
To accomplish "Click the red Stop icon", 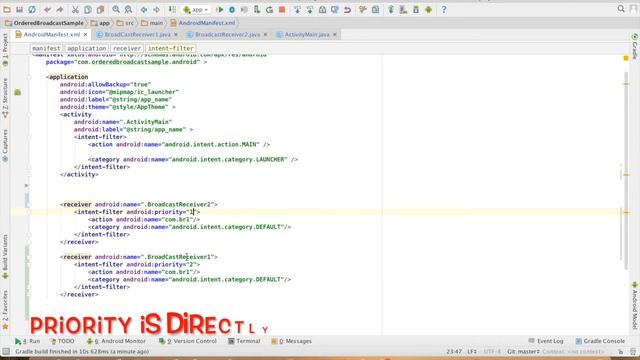I will point(282,9).
